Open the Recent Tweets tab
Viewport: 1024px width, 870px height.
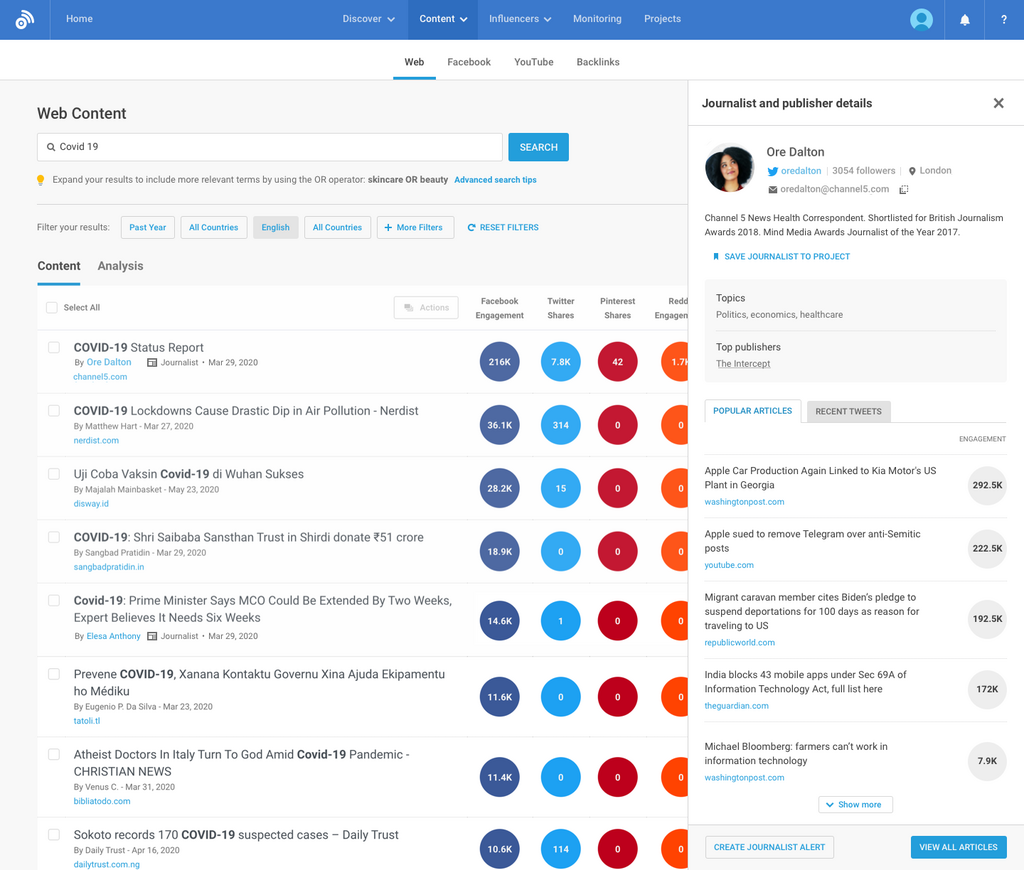coord(848,411)
